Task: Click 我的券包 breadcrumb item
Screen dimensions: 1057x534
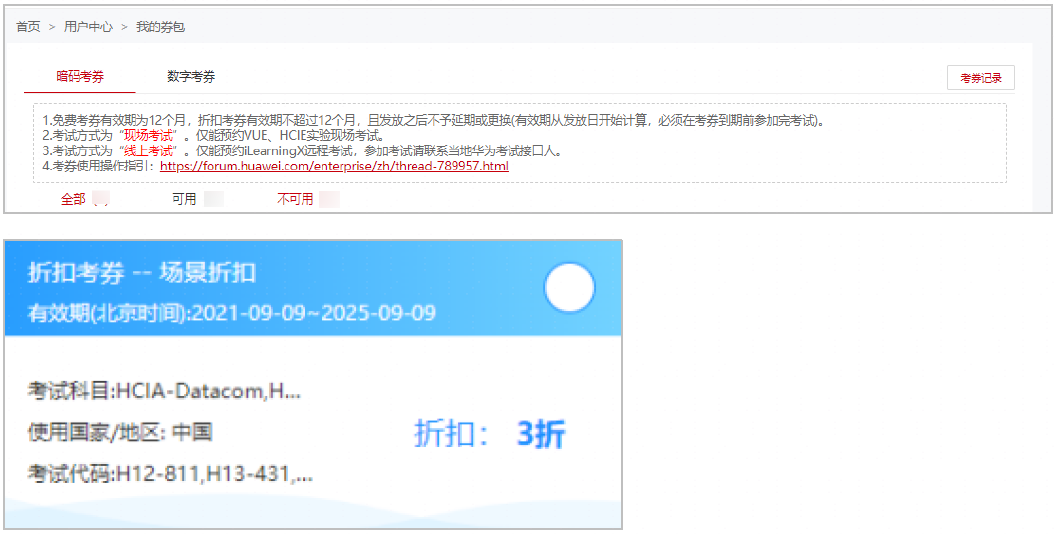Action: 160,27
